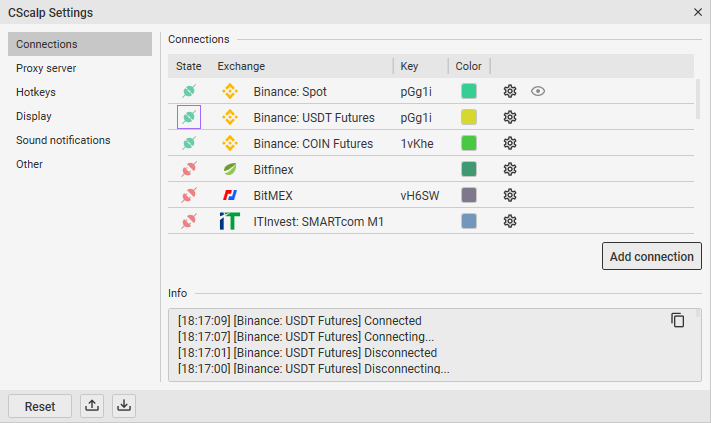Click the Binance logo beside USDT Futures

(x=230, y=117)
